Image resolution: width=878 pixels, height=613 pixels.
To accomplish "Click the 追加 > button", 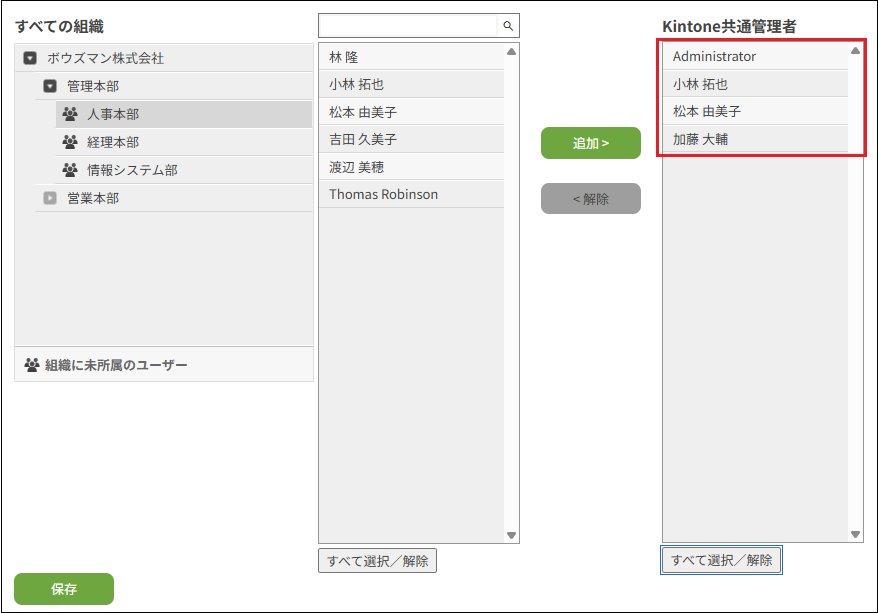I will tap(591, 143).
